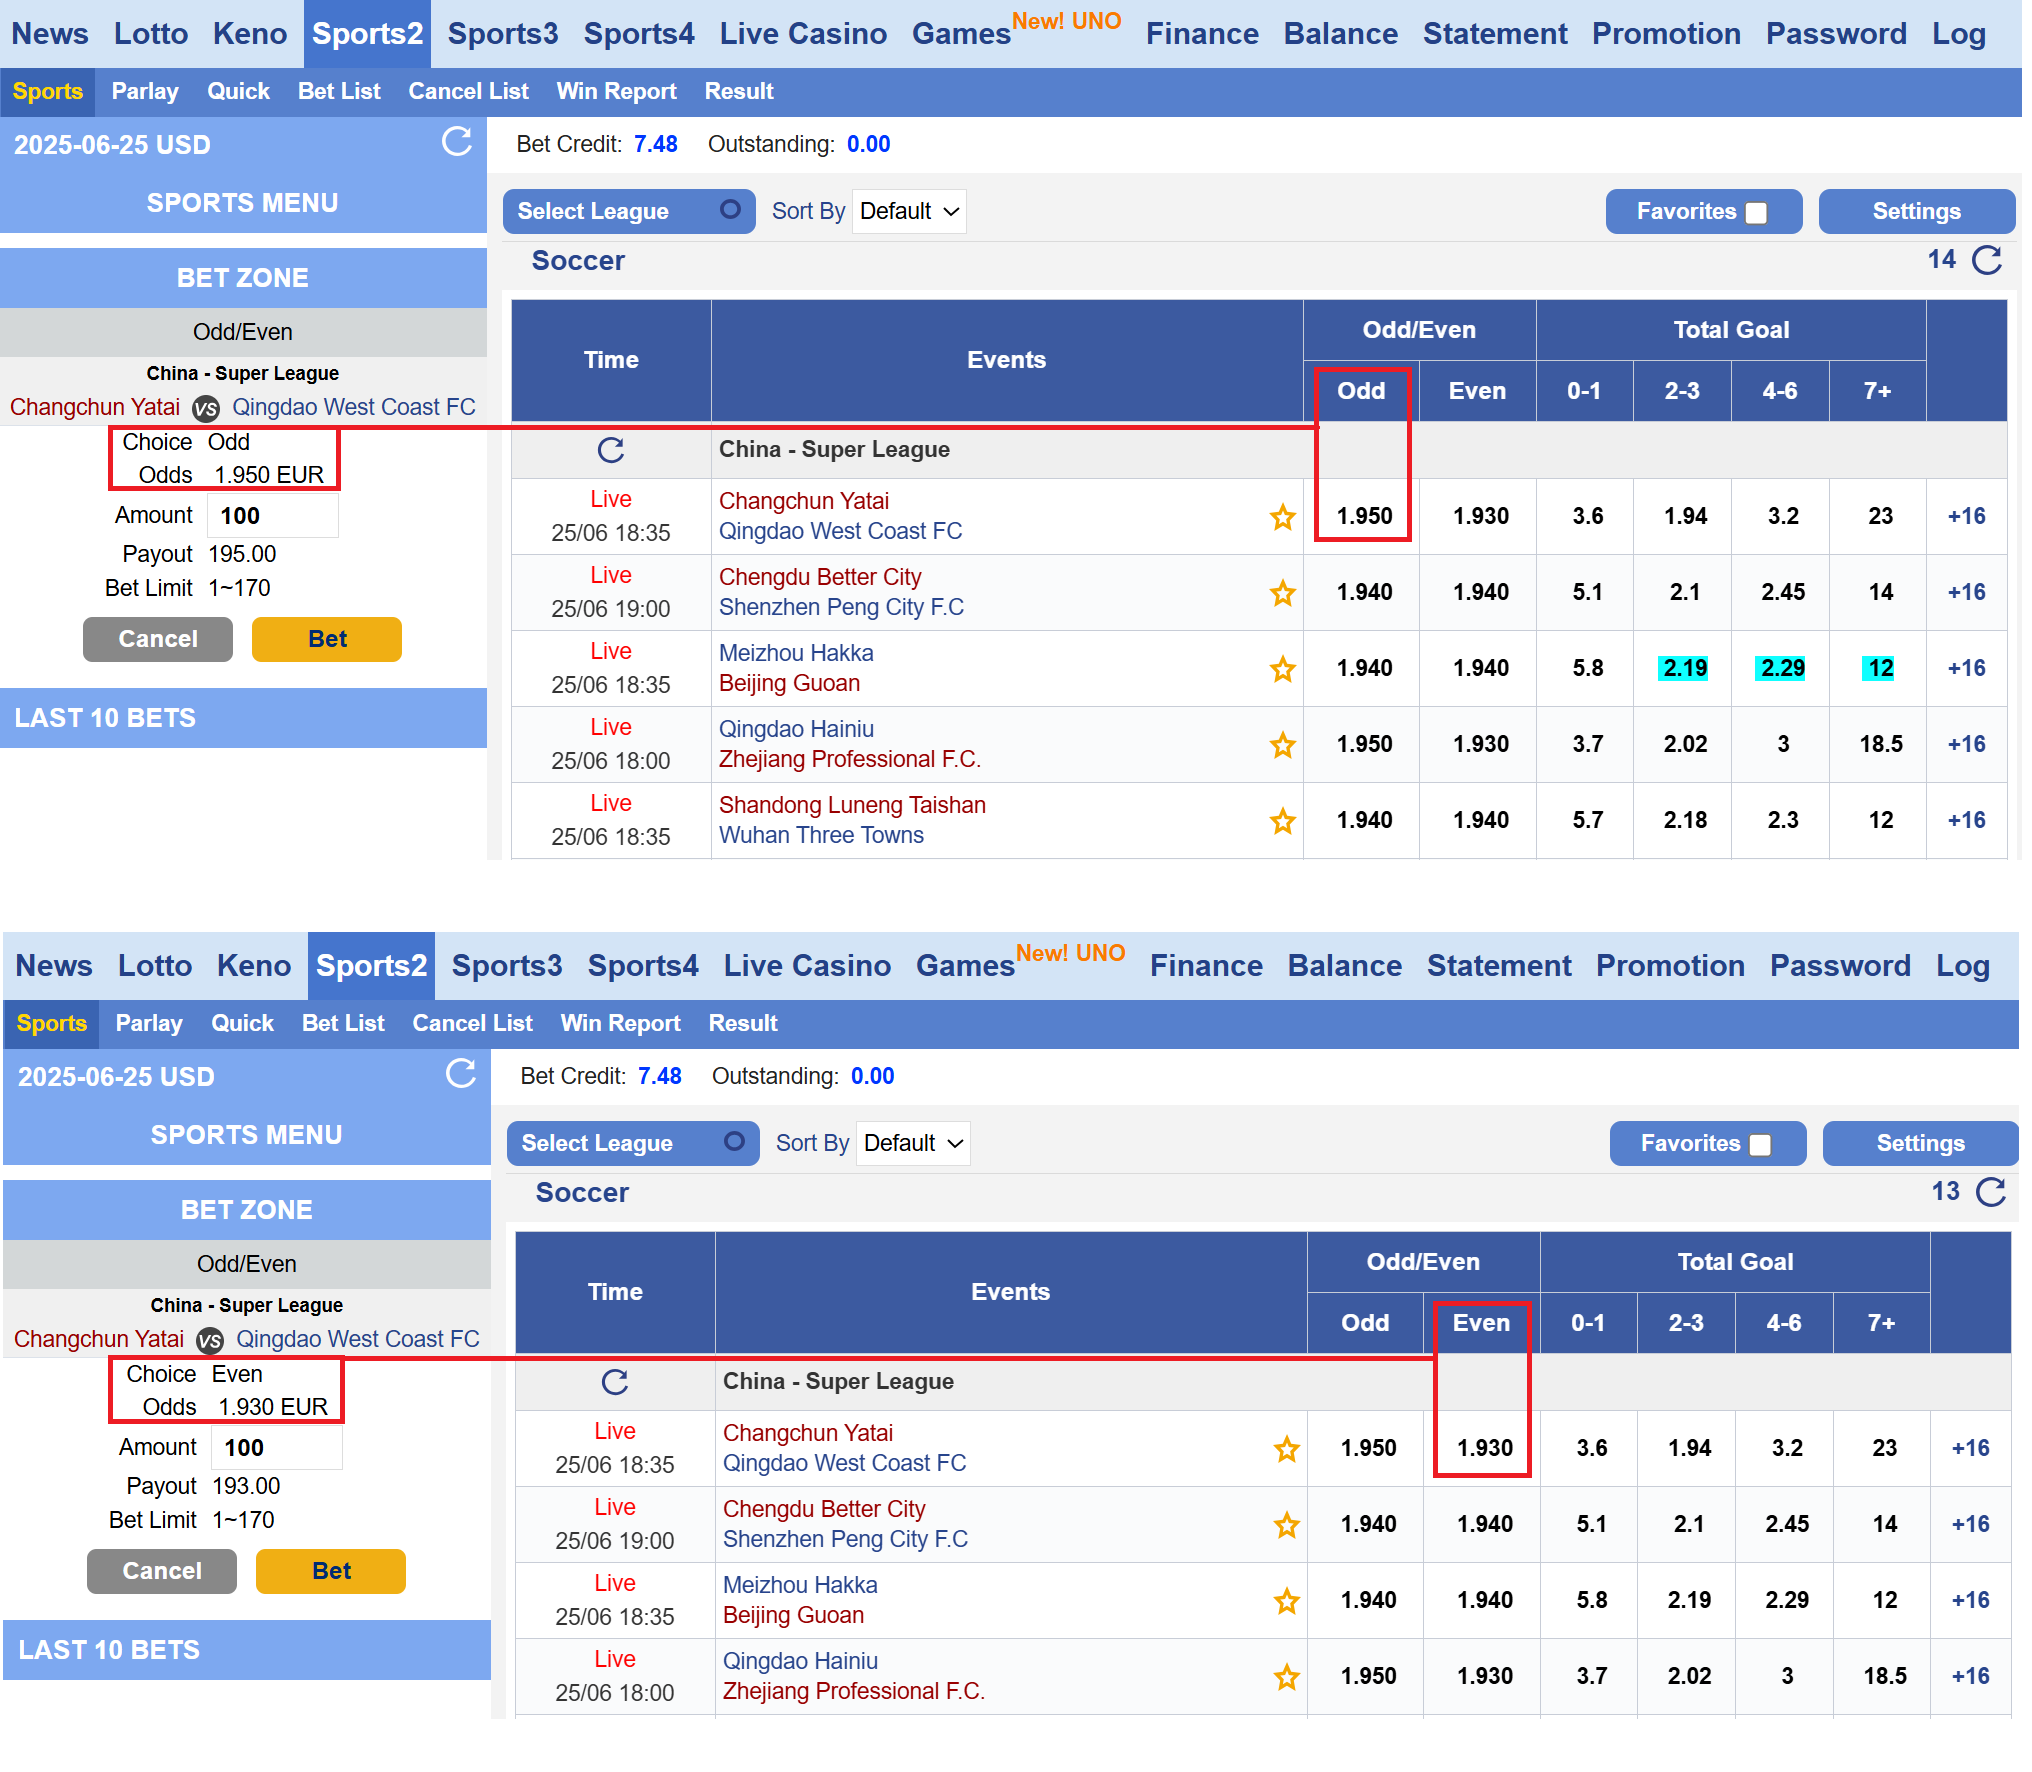Open Settings button in top screenshot
Image resolution: width=2032 pixels, height=1772 pixels.
(x=1916, y=211)
